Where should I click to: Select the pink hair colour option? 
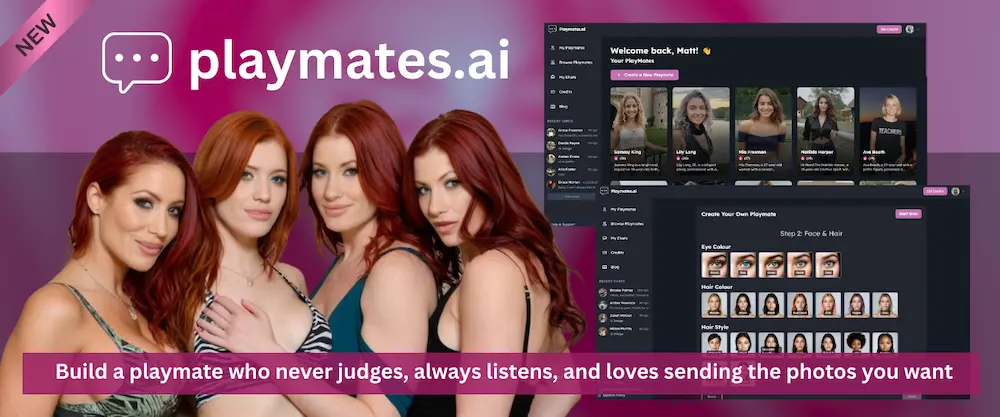click(x=828, y=305)
